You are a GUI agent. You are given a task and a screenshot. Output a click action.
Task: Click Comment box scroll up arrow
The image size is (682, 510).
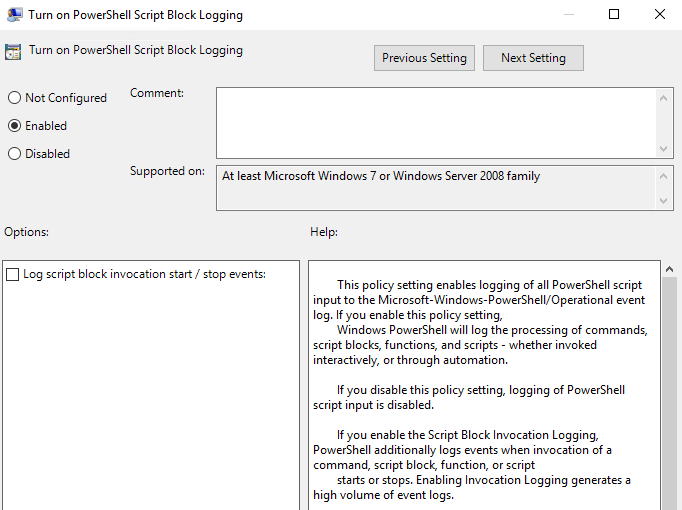(x=664, y=97)
